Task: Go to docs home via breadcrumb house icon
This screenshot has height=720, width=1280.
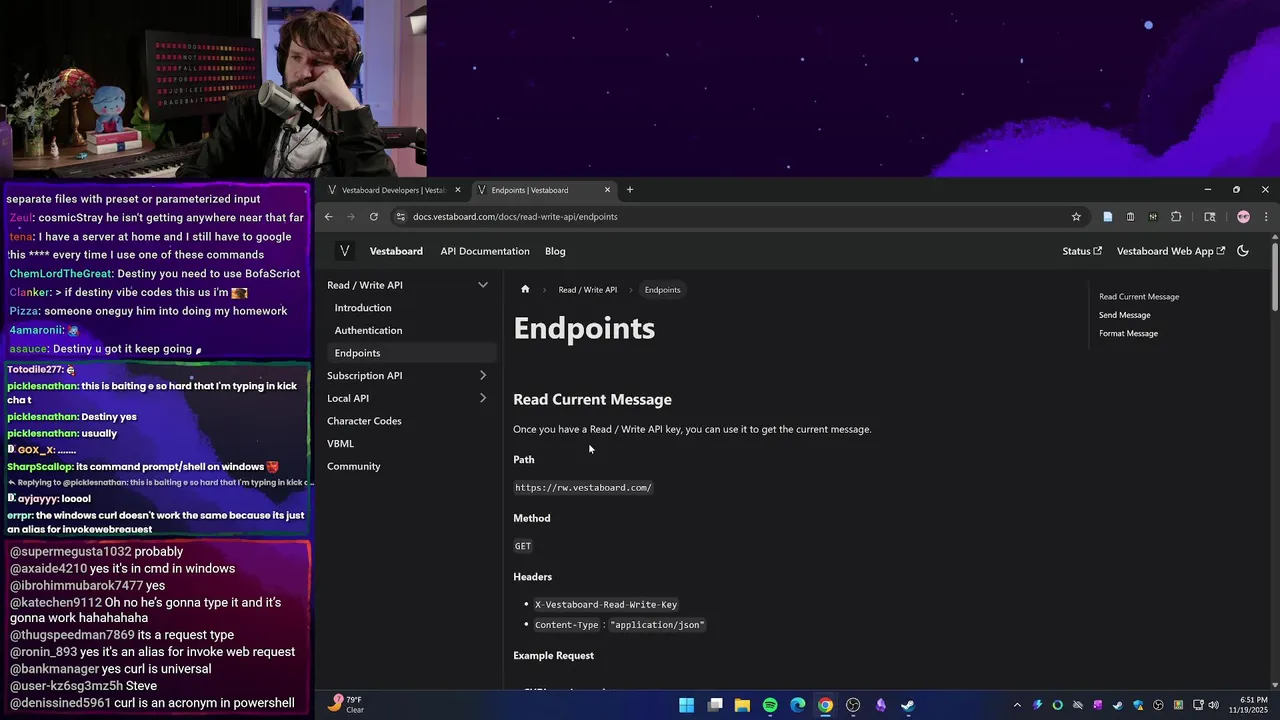Action: 525,290
